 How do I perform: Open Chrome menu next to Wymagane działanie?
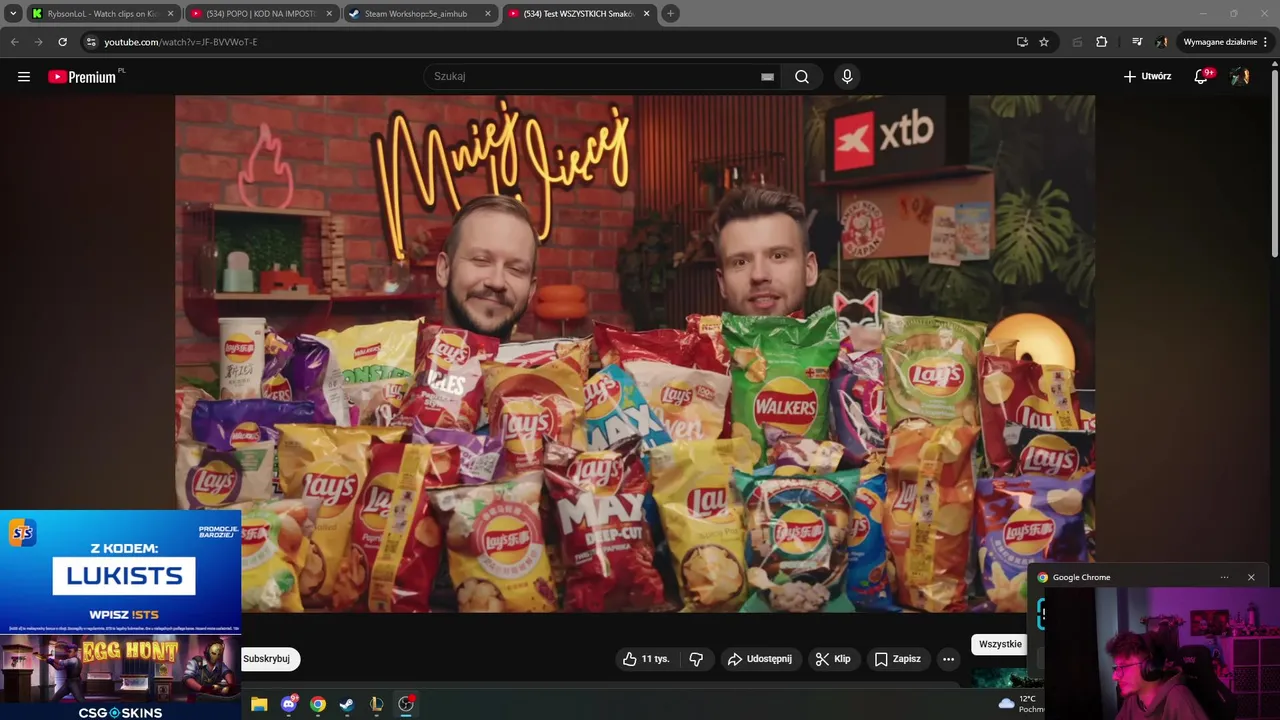(1266, 42)
